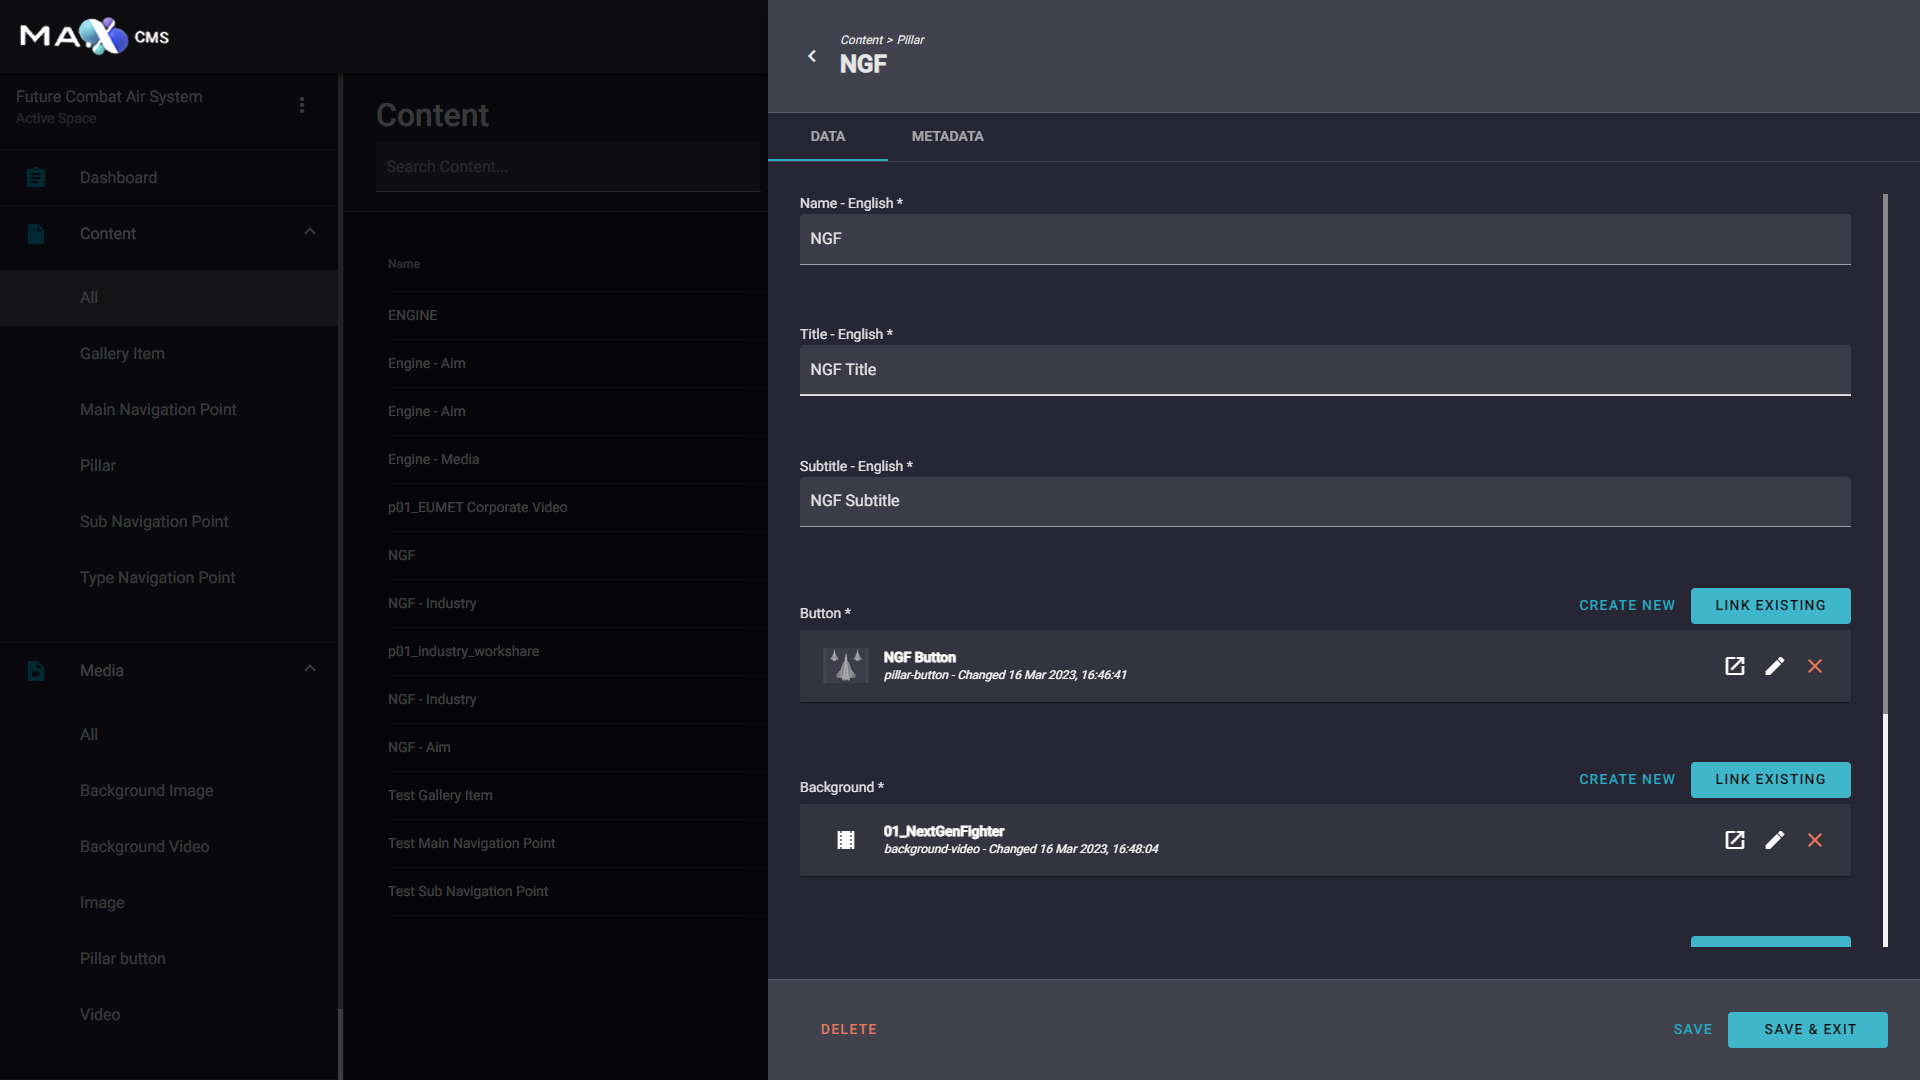Viewport: 1920px width, 1080px height.
Task: Click Link Existing for Button field
Action: point(1770,605)
